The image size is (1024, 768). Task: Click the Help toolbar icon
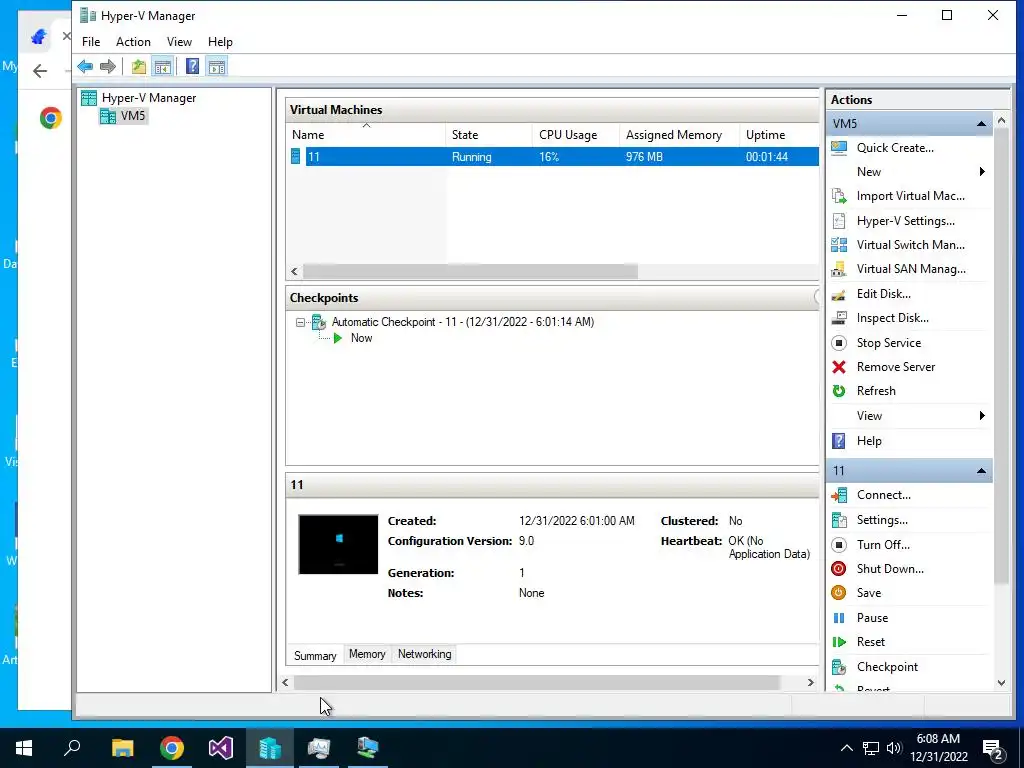[193, 66]
